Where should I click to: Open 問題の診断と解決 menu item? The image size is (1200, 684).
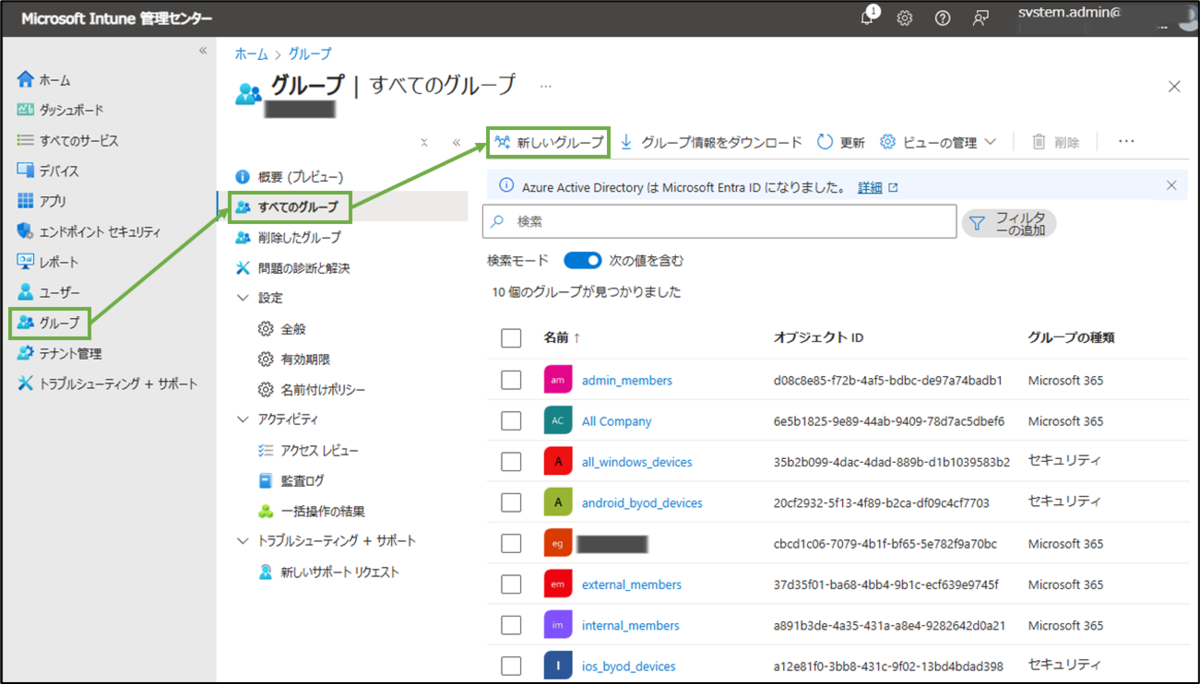point(293,268)
